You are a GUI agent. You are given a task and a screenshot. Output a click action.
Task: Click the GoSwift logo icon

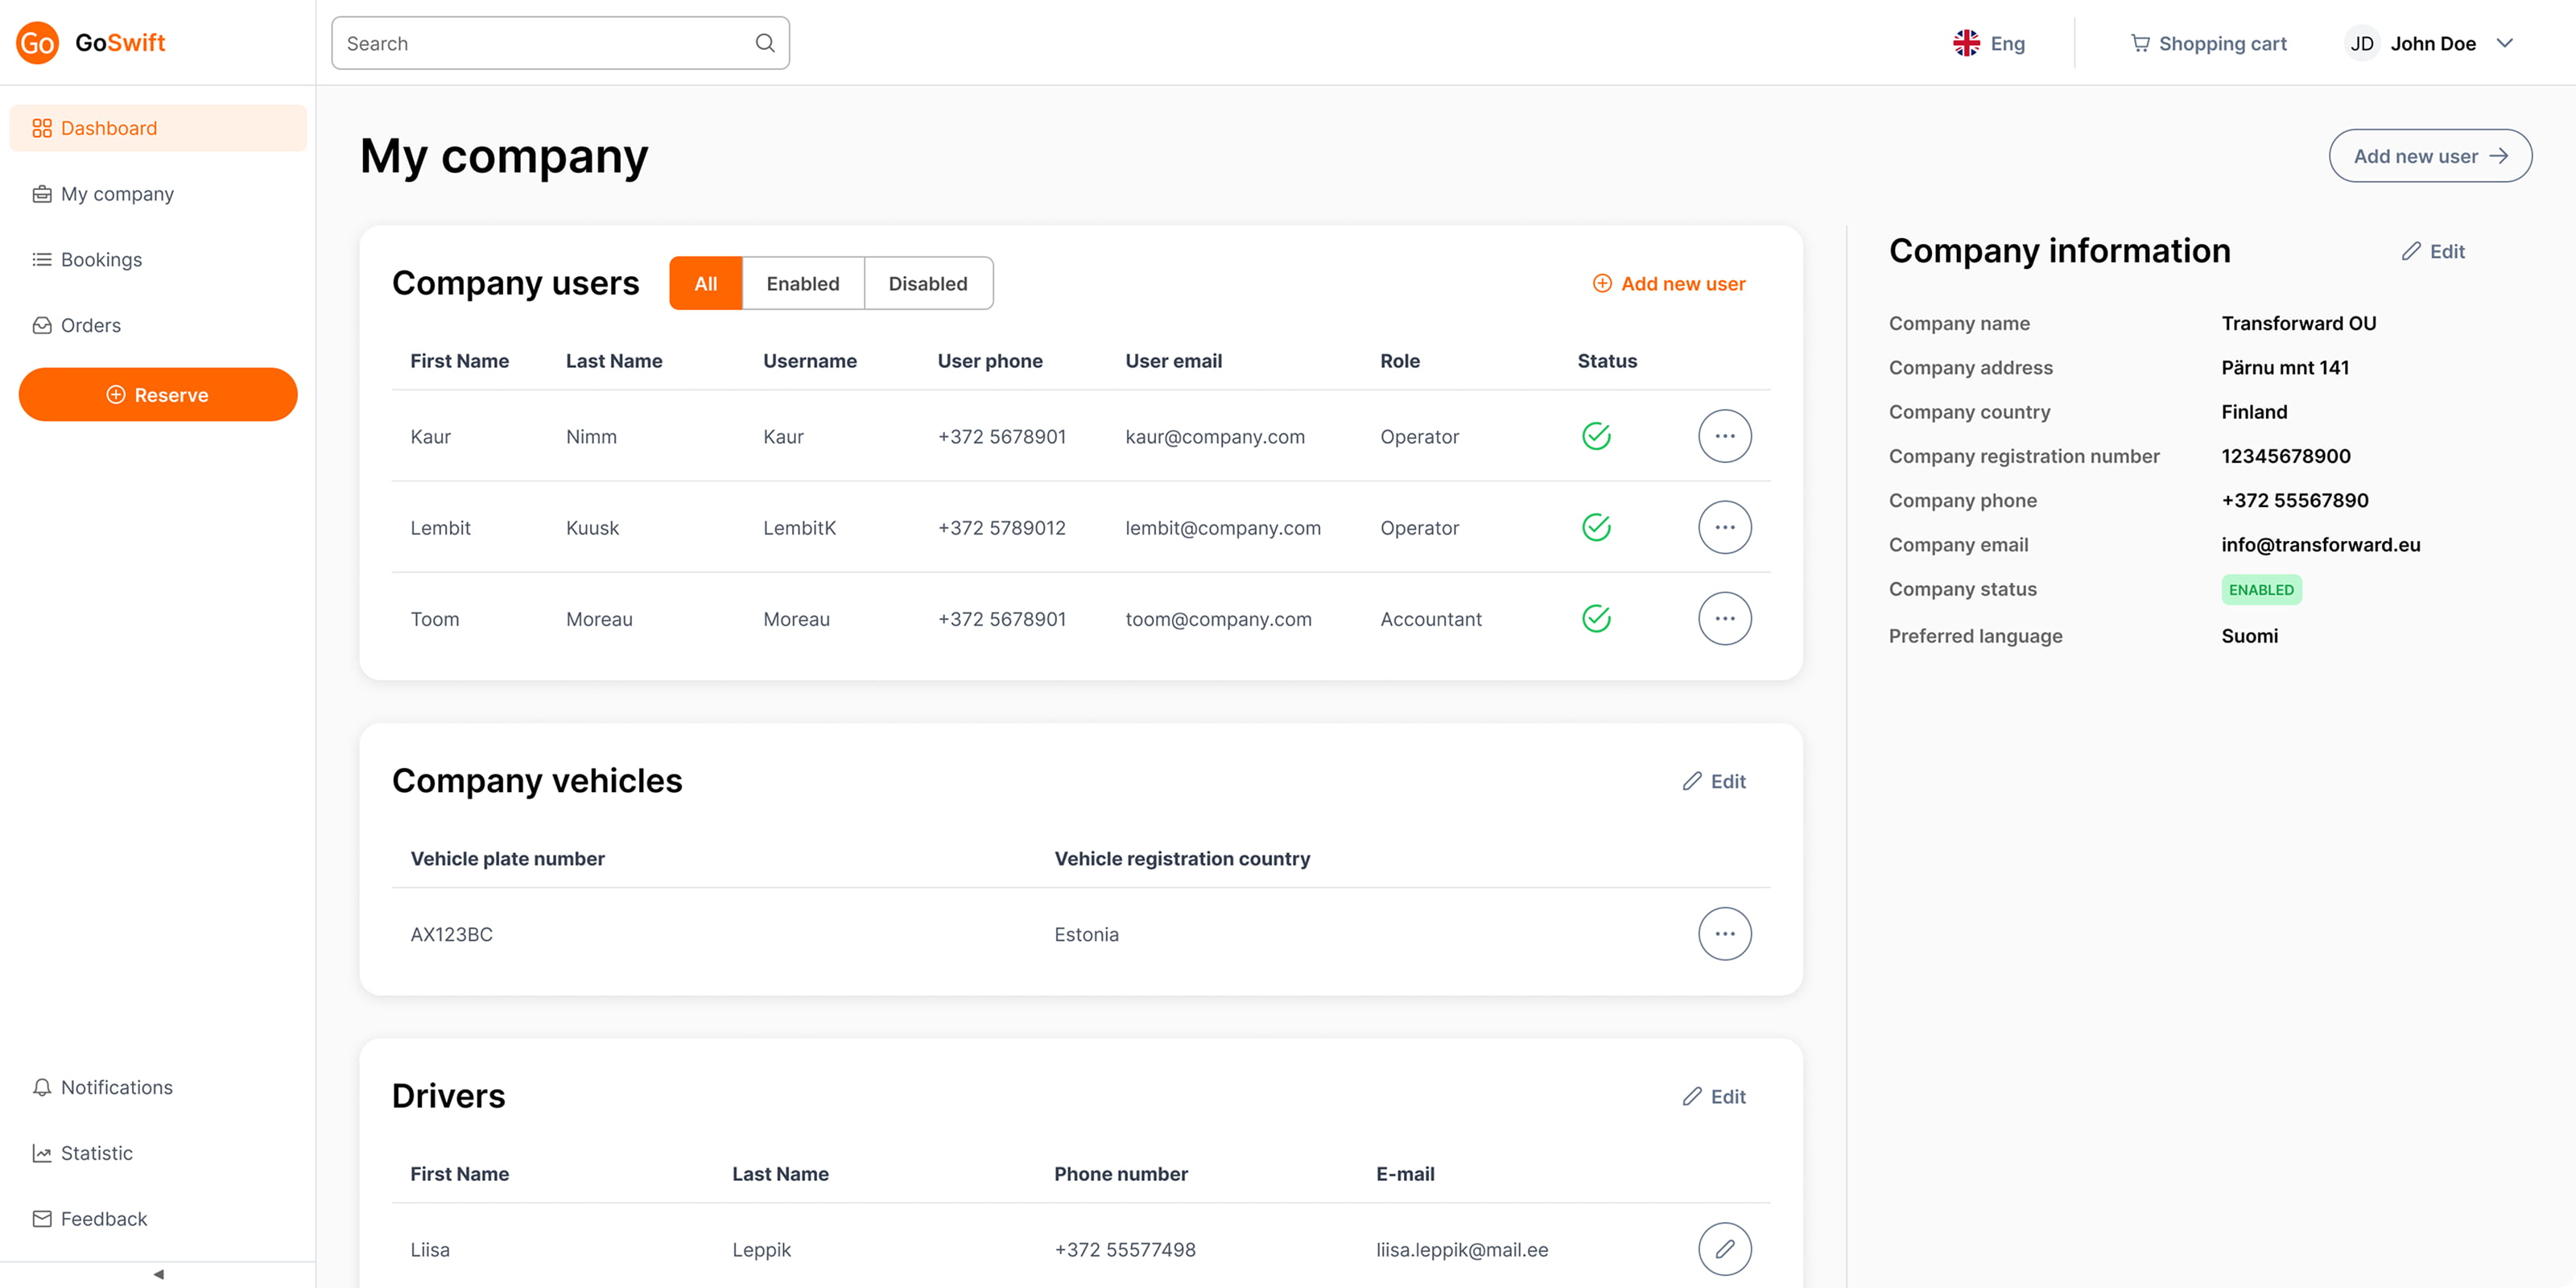point(38,43)
